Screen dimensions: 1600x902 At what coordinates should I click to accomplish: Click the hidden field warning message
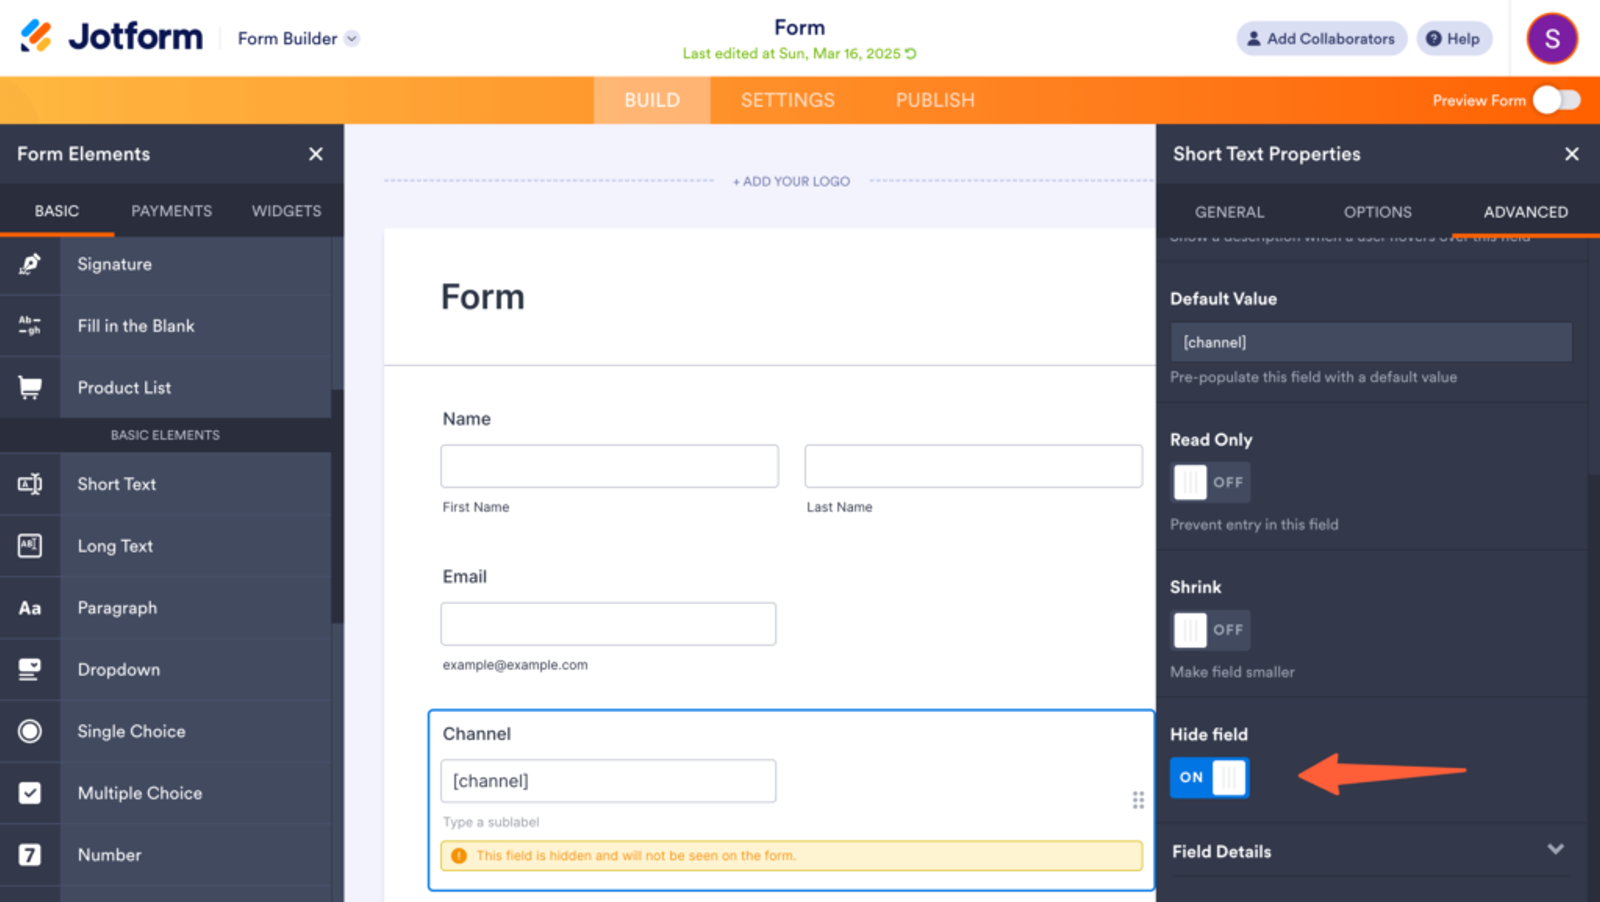(791, 856)
